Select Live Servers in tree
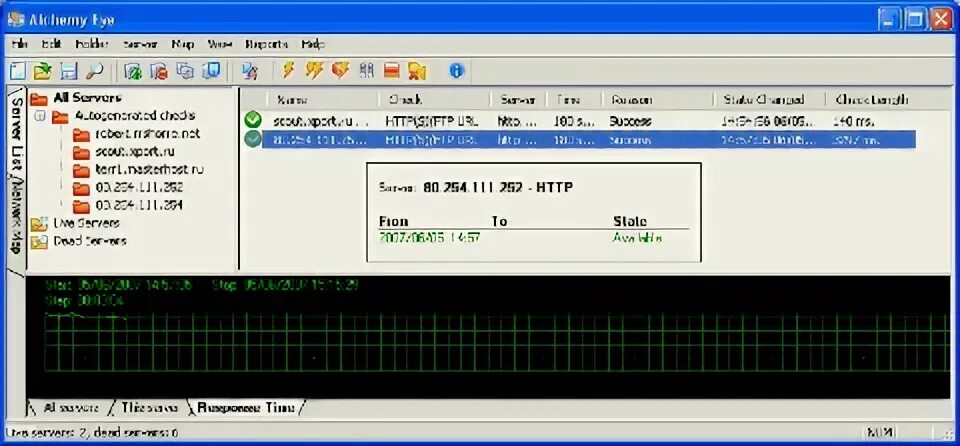This screenshot has height=446, width=960. click(x=86, y=224)
